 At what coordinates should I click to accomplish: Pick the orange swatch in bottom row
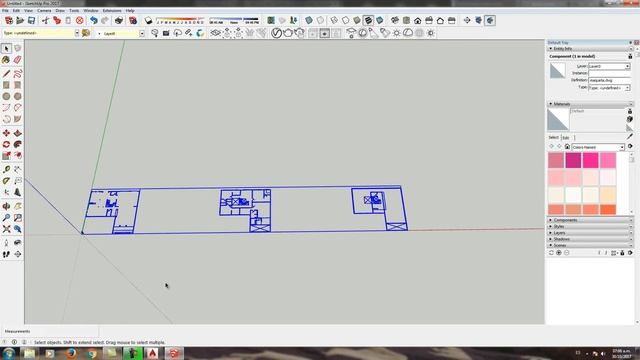coord(608,210)
